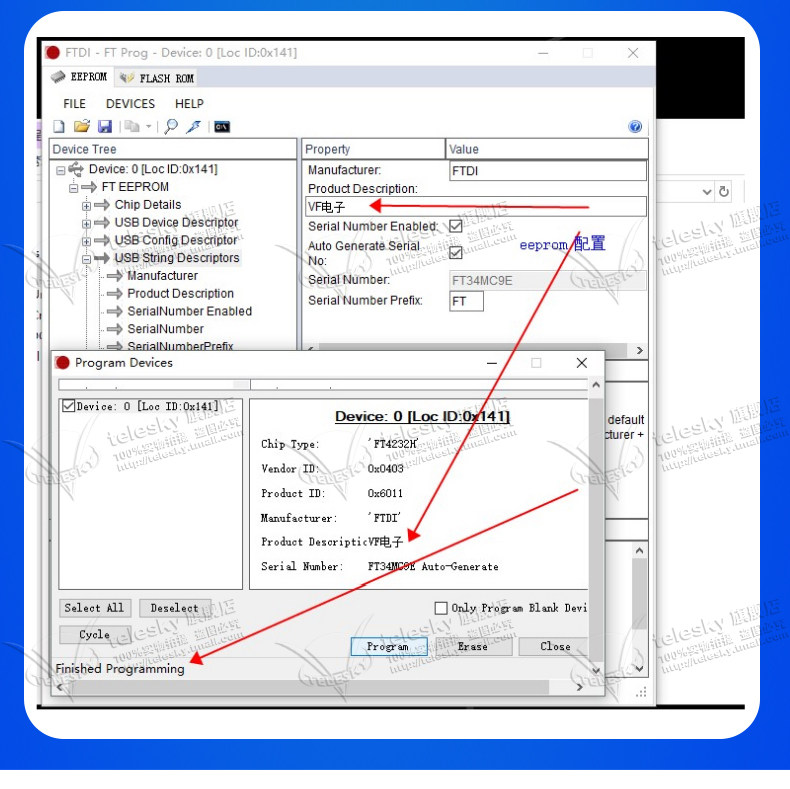Select SerialNumber Enabled tree item
Viewport: 790px width, 789px height.
click(x=189, y=311)
